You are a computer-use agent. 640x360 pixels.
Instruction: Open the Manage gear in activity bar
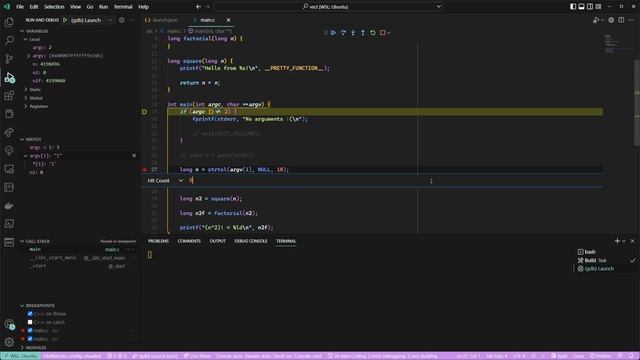pos(9,342)
